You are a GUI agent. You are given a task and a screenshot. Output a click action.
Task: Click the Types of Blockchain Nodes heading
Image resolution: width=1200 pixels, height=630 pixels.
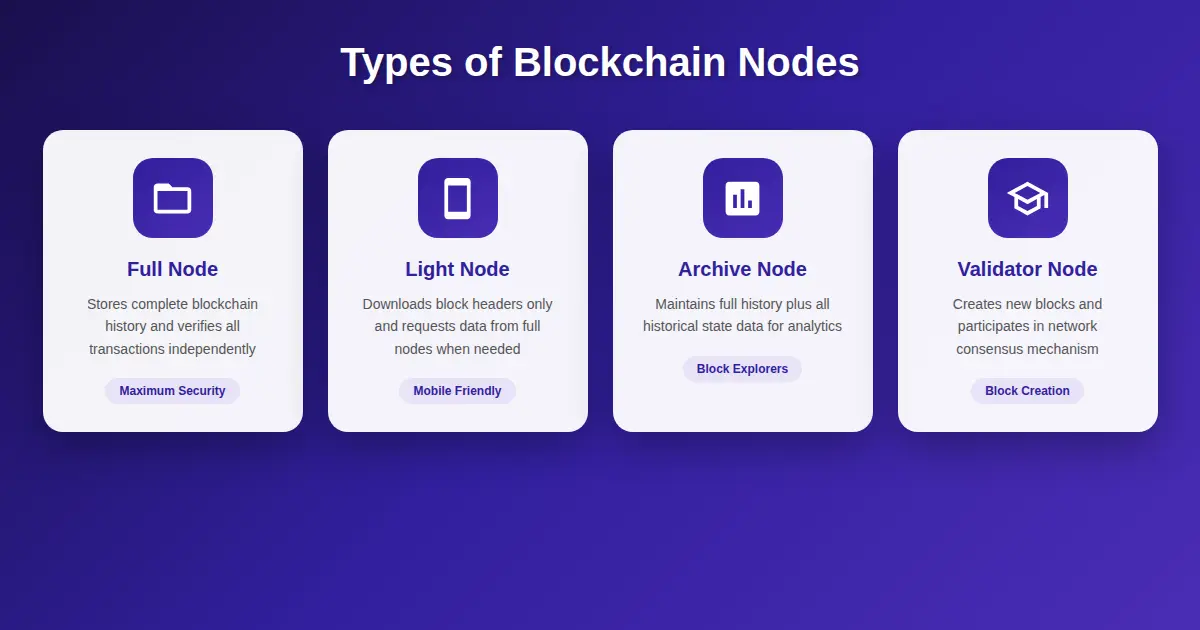(x=600, y=62)
